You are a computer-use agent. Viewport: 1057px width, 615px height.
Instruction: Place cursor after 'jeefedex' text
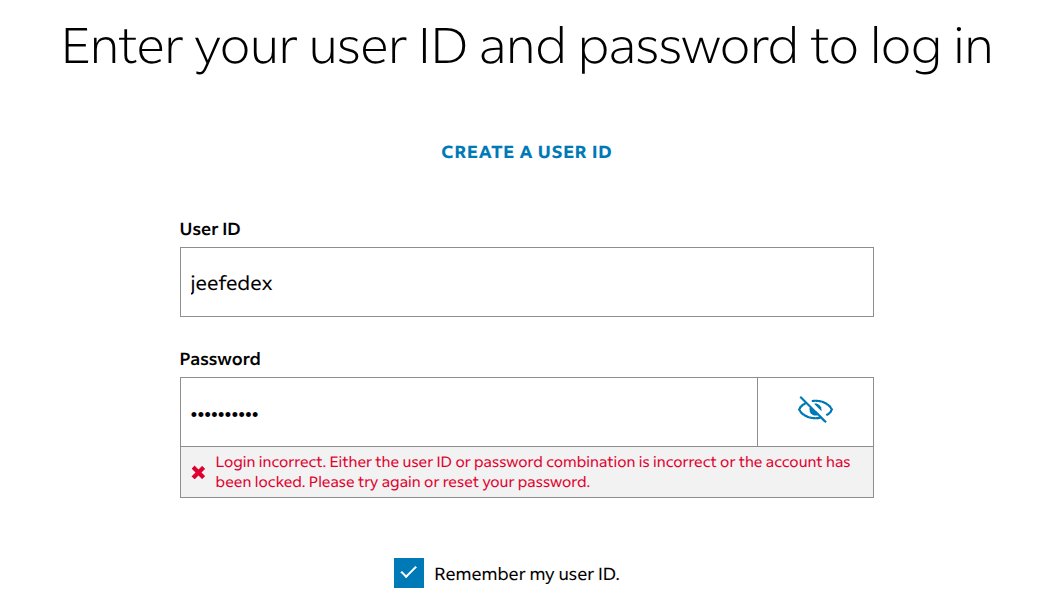[274, 283]
